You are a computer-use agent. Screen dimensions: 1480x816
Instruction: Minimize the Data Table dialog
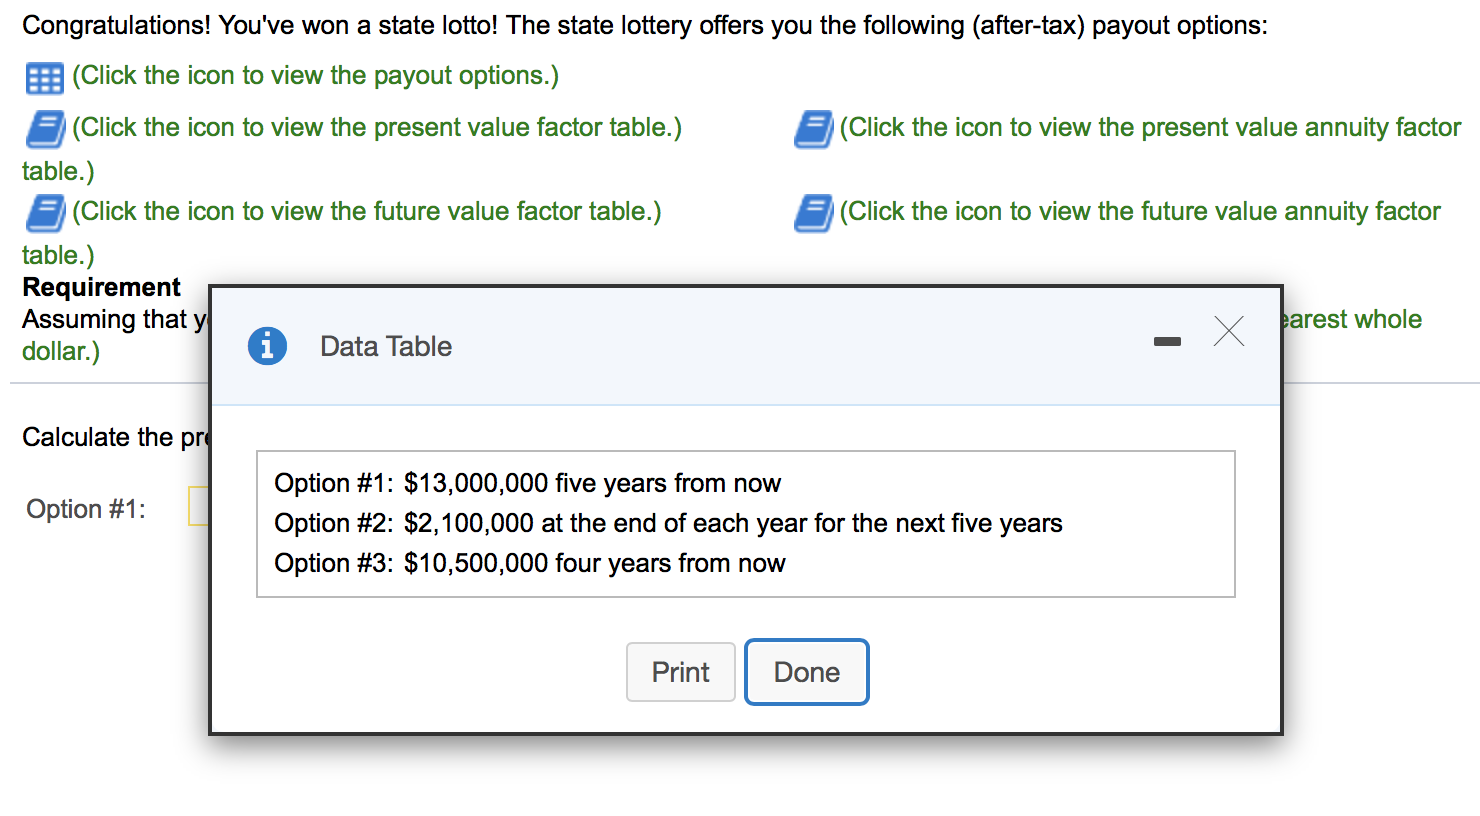[x=1166, y=341]
